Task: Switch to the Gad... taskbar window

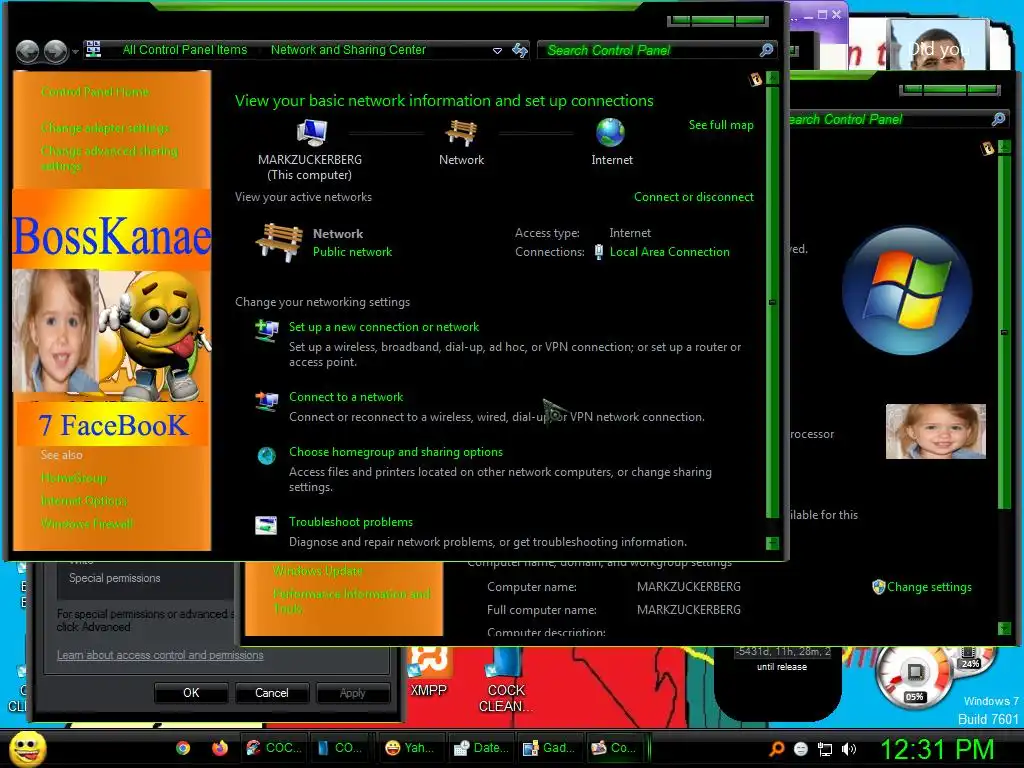Action: [549, 748]
